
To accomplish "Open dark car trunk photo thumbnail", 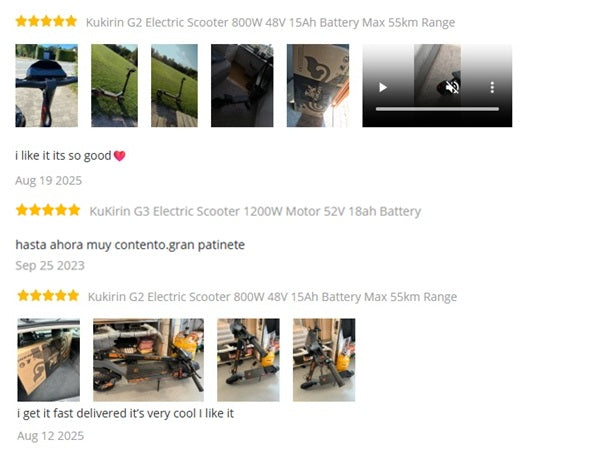I will 242,85.
